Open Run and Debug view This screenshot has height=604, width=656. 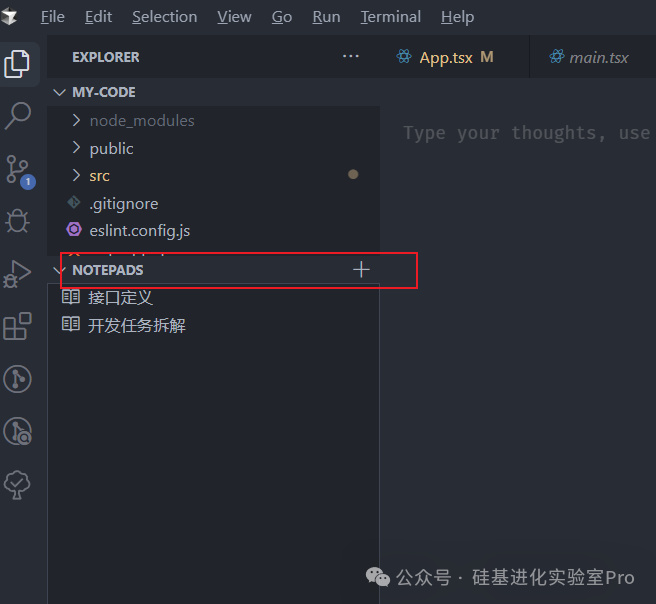18,273
